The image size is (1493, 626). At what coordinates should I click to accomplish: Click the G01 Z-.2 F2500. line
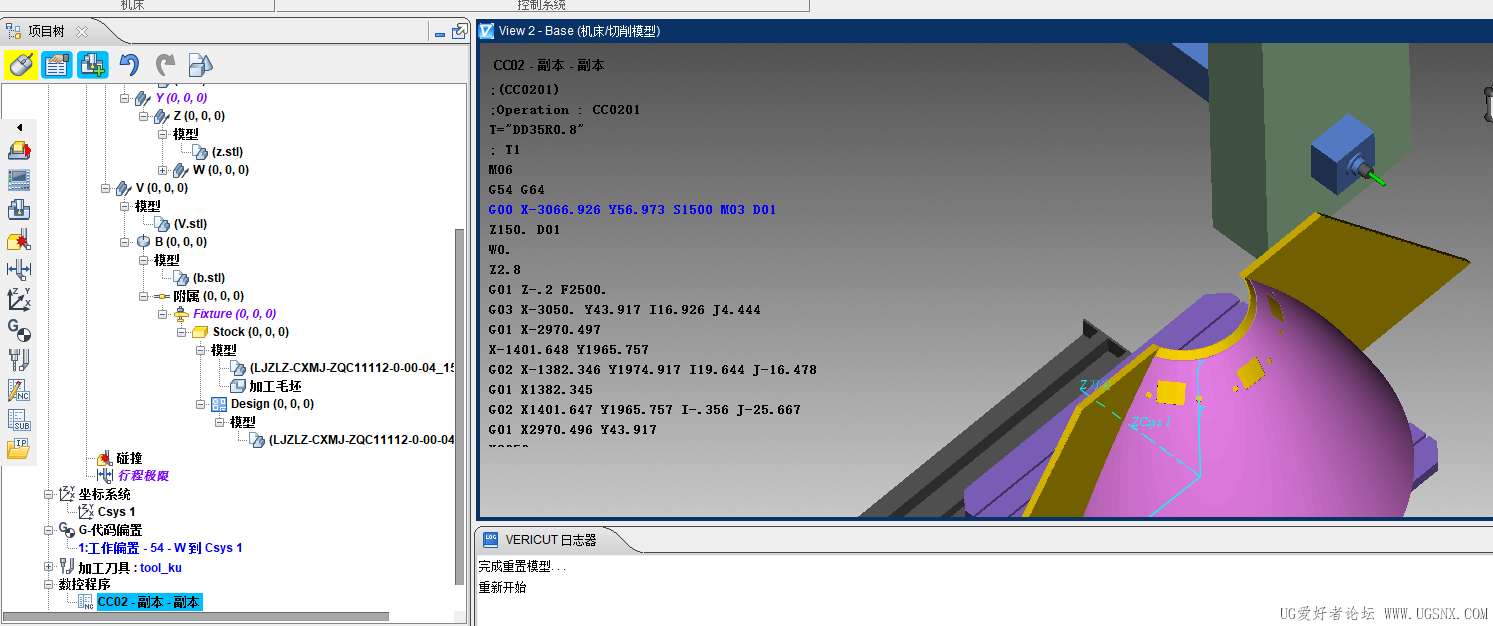(547, 290)
